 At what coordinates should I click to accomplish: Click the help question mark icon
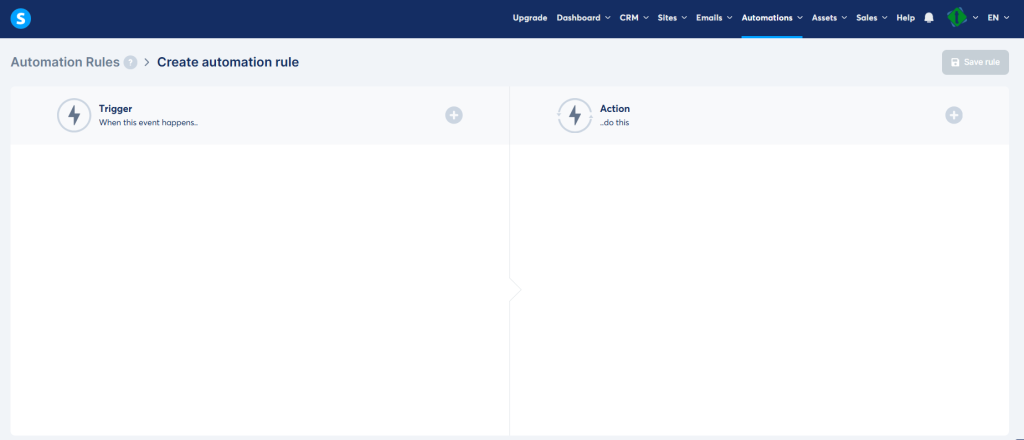131,63
